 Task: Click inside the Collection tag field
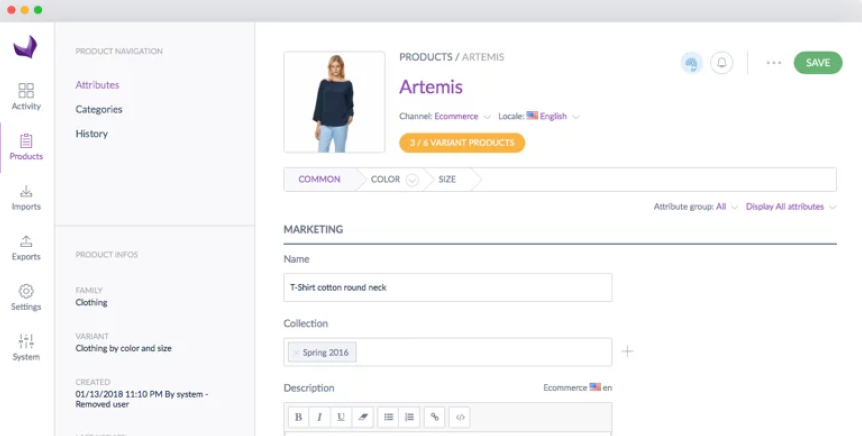[x=447, y=352]
